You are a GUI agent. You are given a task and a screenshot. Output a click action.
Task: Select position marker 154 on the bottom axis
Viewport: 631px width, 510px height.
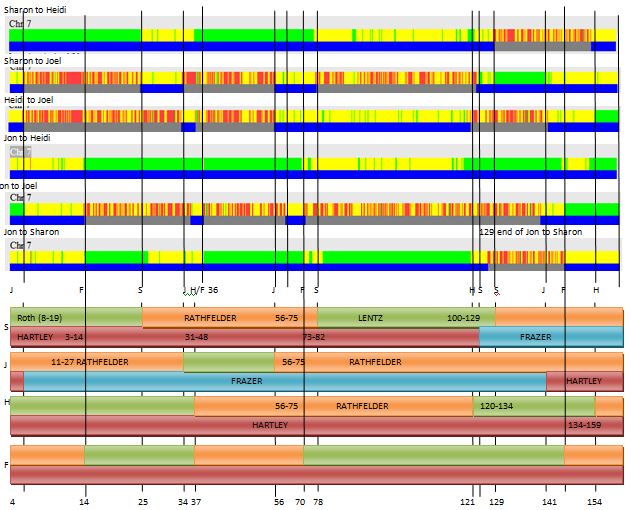[594, 502]
